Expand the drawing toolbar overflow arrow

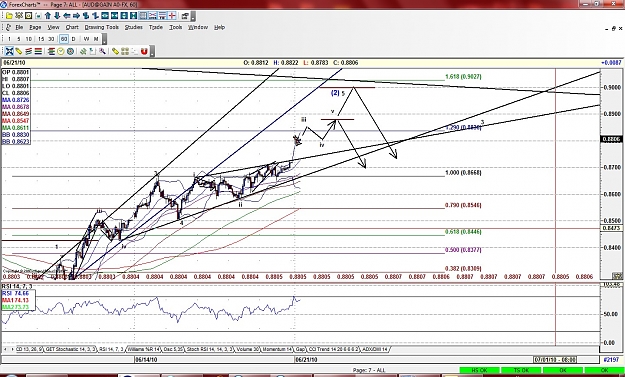coord(152,51)
